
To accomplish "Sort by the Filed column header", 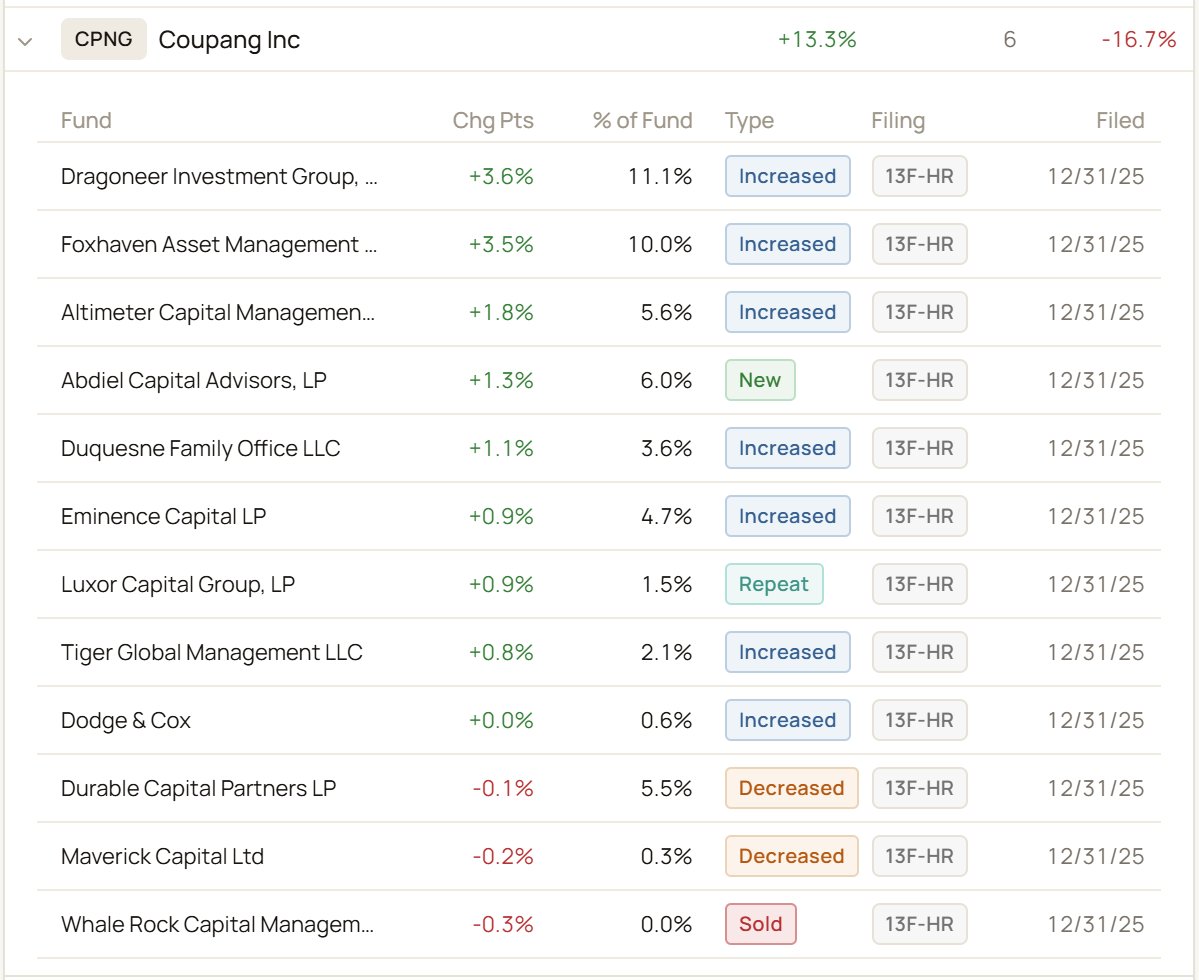I will (1120, 120).
